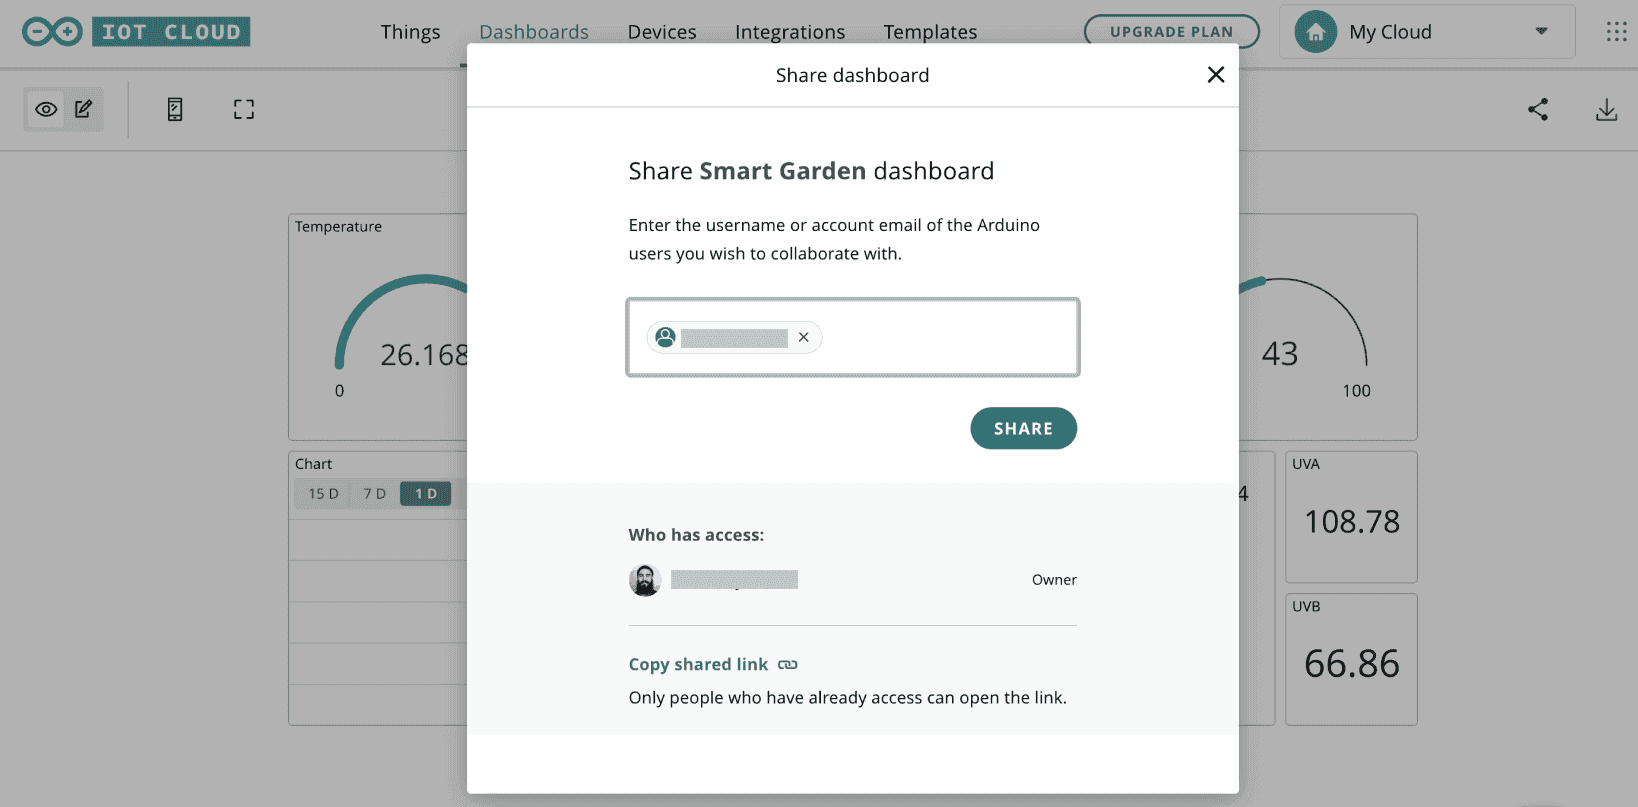Open the mobile layout preview icon
The width and height of the screenshot is (1638, 807).
point(175,109)
